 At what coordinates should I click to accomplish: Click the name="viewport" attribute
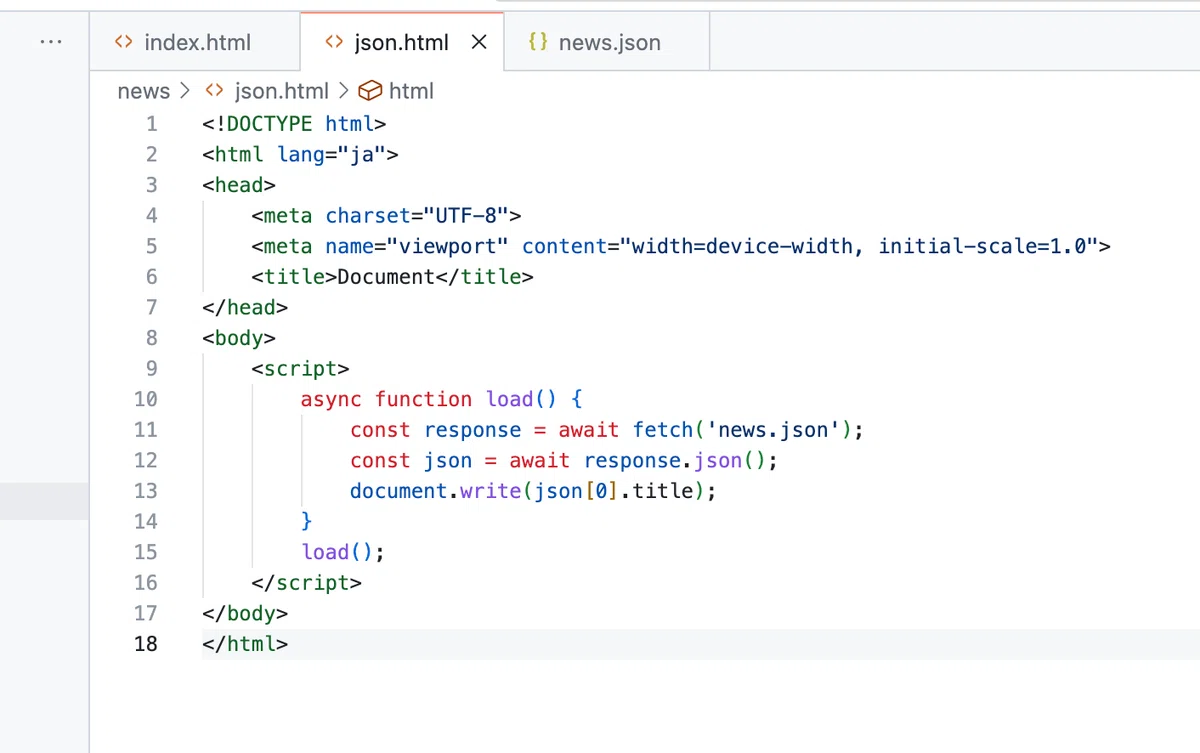(x=418, y=246)
